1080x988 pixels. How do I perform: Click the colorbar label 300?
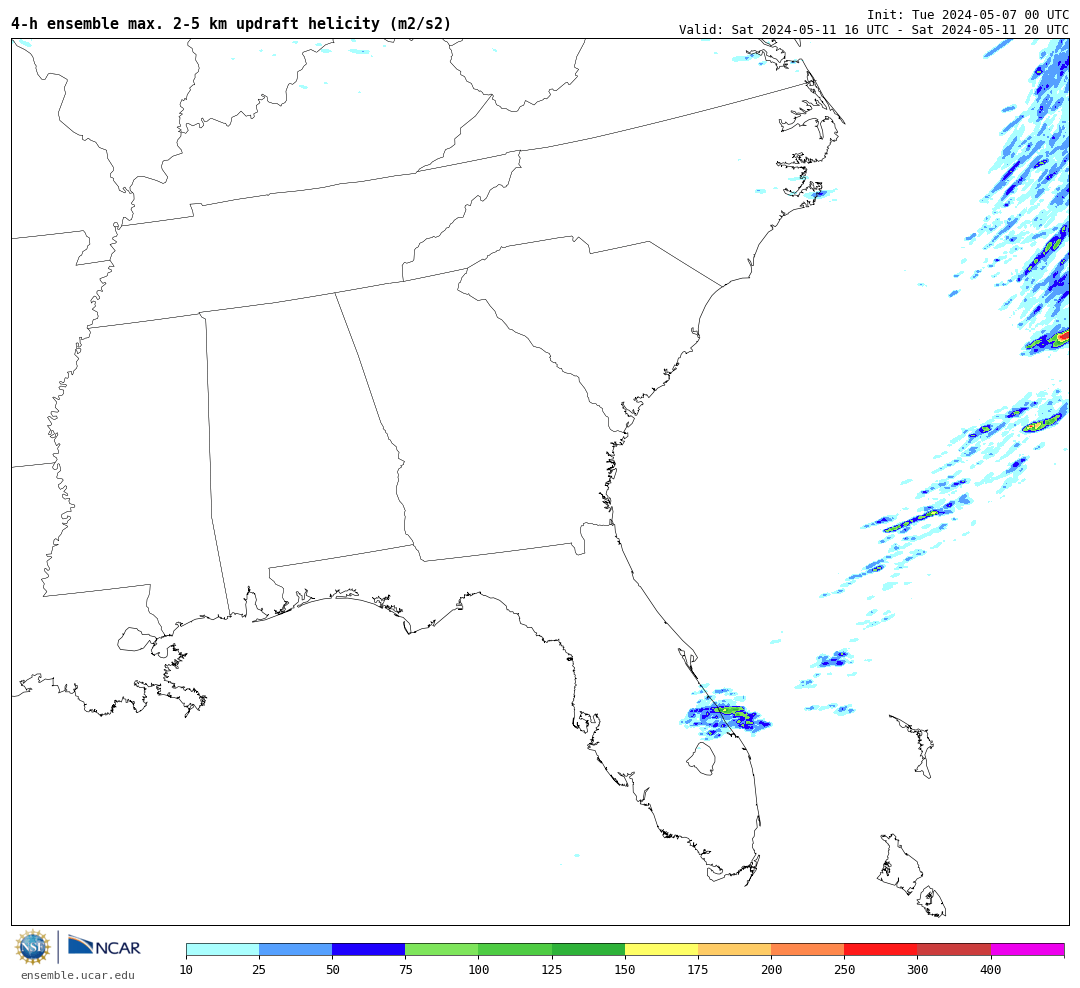click(x=917, y=969)
